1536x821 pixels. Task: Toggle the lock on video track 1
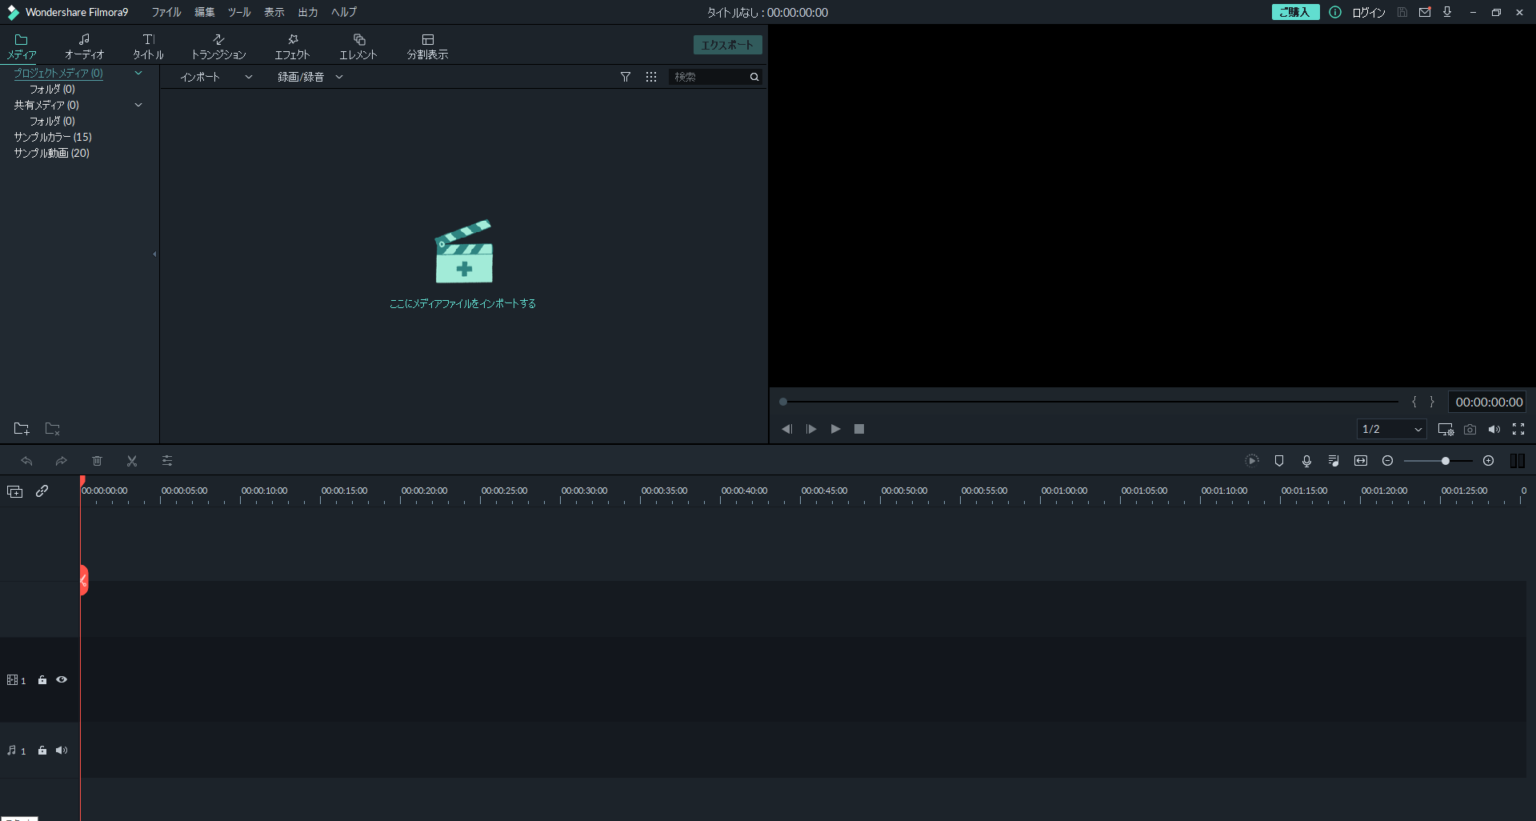tap(41, 679)
